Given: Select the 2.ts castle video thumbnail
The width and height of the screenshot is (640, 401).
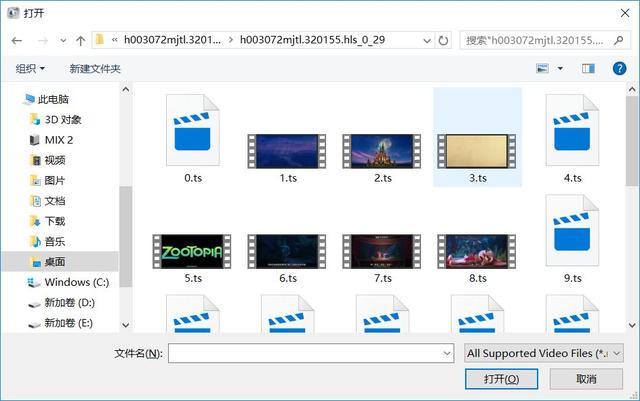Looking at the screenshot, I should [x=382, y=151].
